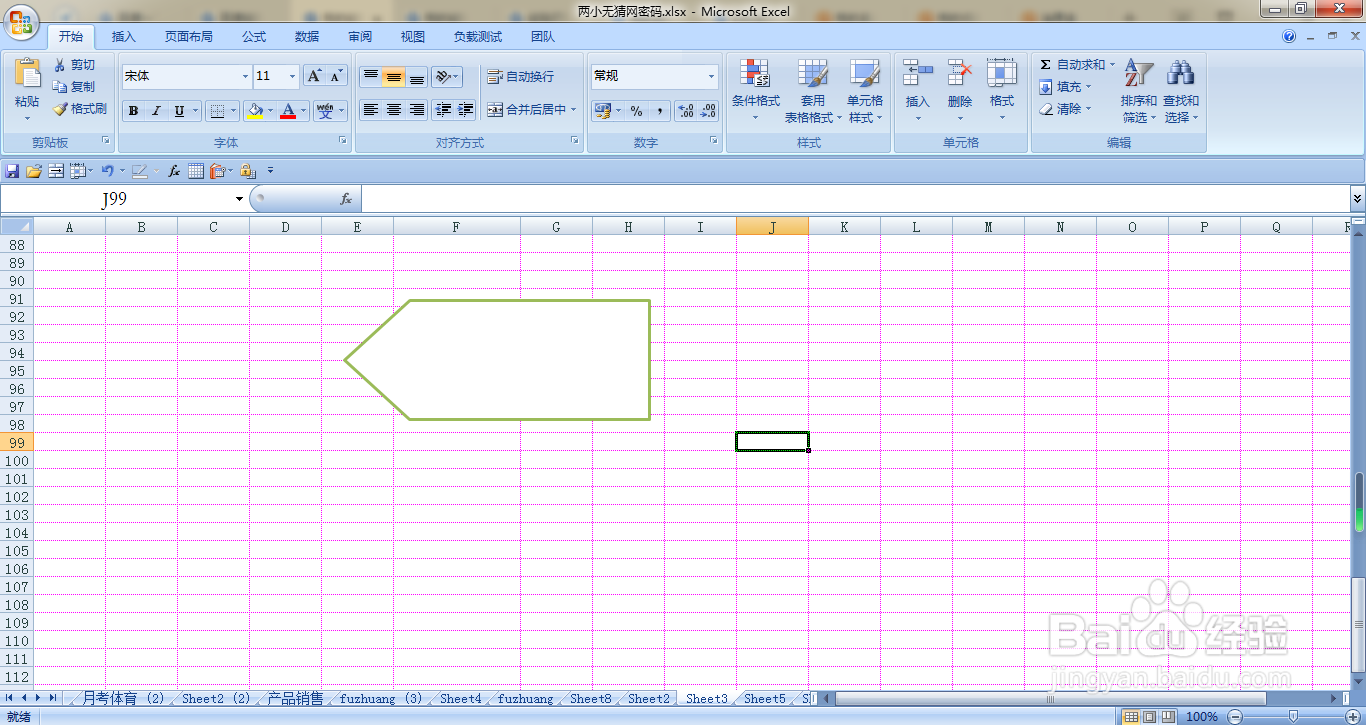The width and height of the screenshot is (1366, 725).
Task: Toggle underline formatting
Action: (x=179, y=111)
